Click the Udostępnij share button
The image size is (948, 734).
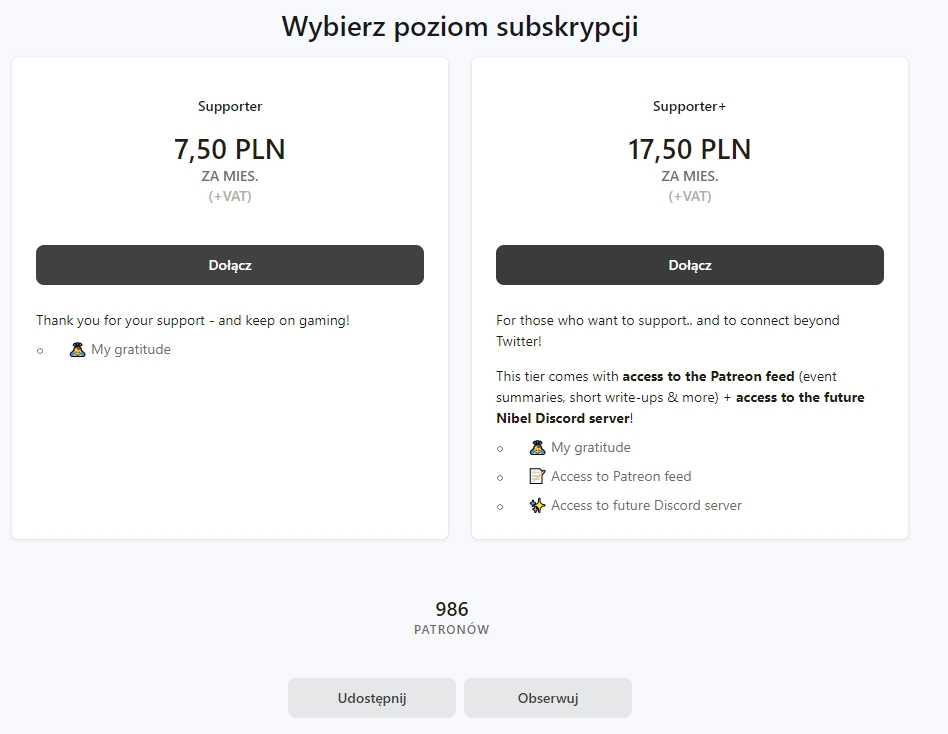(x=372, y=698)
